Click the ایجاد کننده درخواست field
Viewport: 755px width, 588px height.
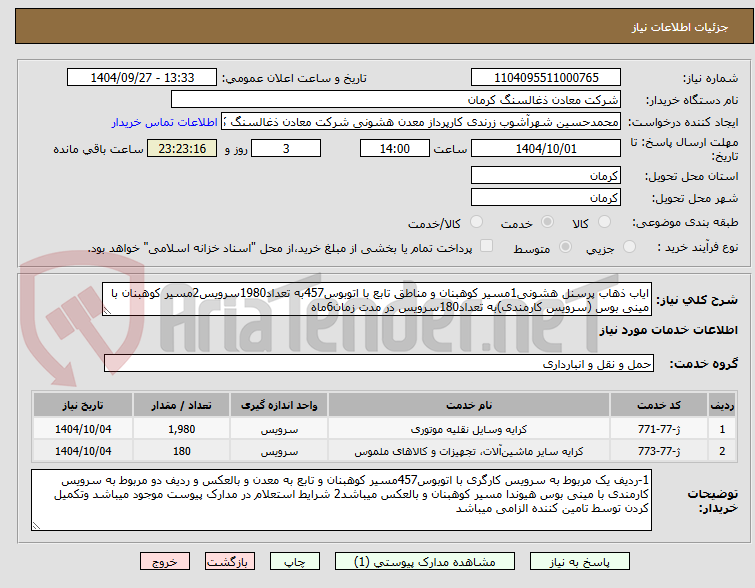click(421, 122)
